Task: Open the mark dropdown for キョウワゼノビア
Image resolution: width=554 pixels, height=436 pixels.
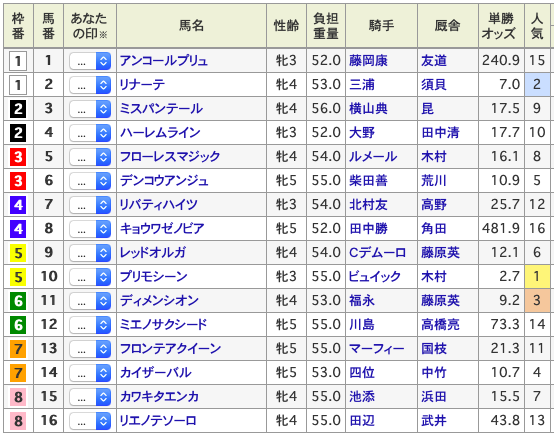Action: pyautogui.click(x=90, y=229)
